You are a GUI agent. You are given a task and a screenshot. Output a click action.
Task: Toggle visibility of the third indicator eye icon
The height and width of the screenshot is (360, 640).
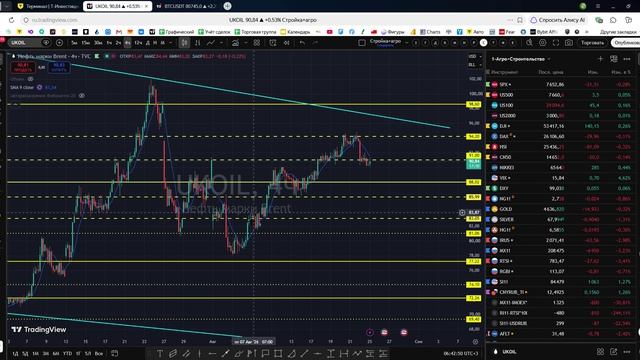pyautogui.click(x=82, y=96)
